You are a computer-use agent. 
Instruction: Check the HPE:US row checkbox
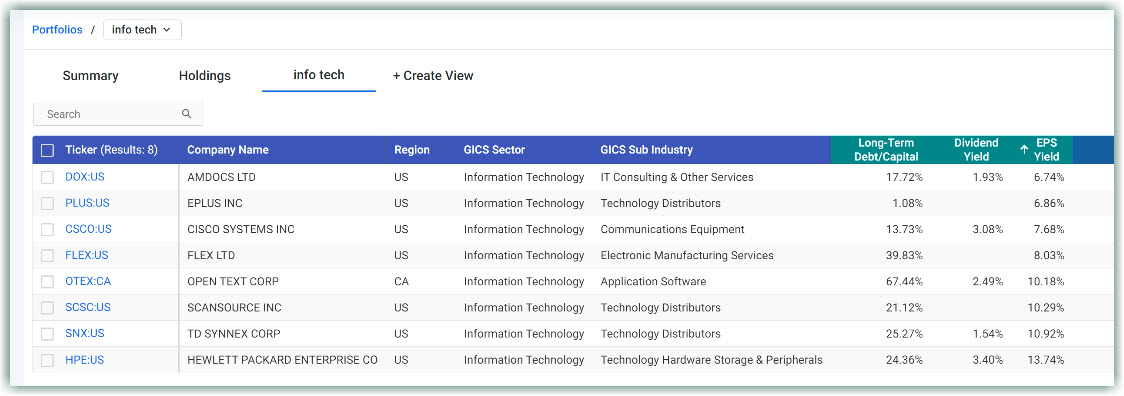pos(47,360)
